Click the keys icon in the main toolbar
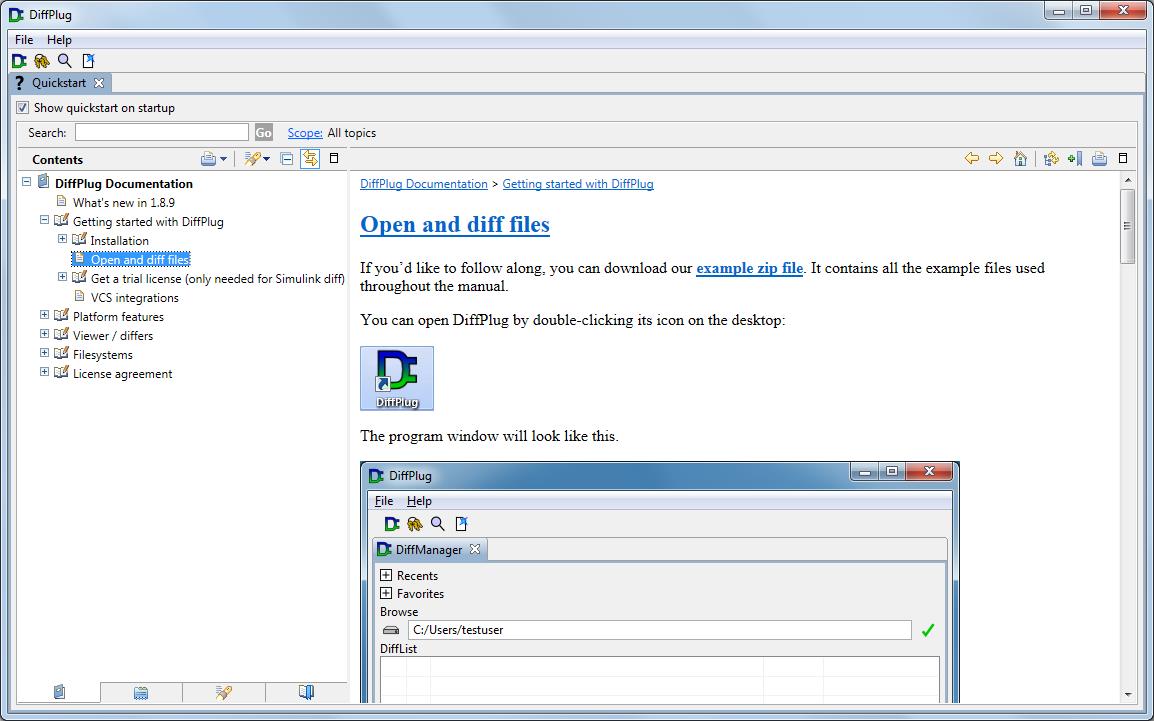1154x721 pixels. 41,61
